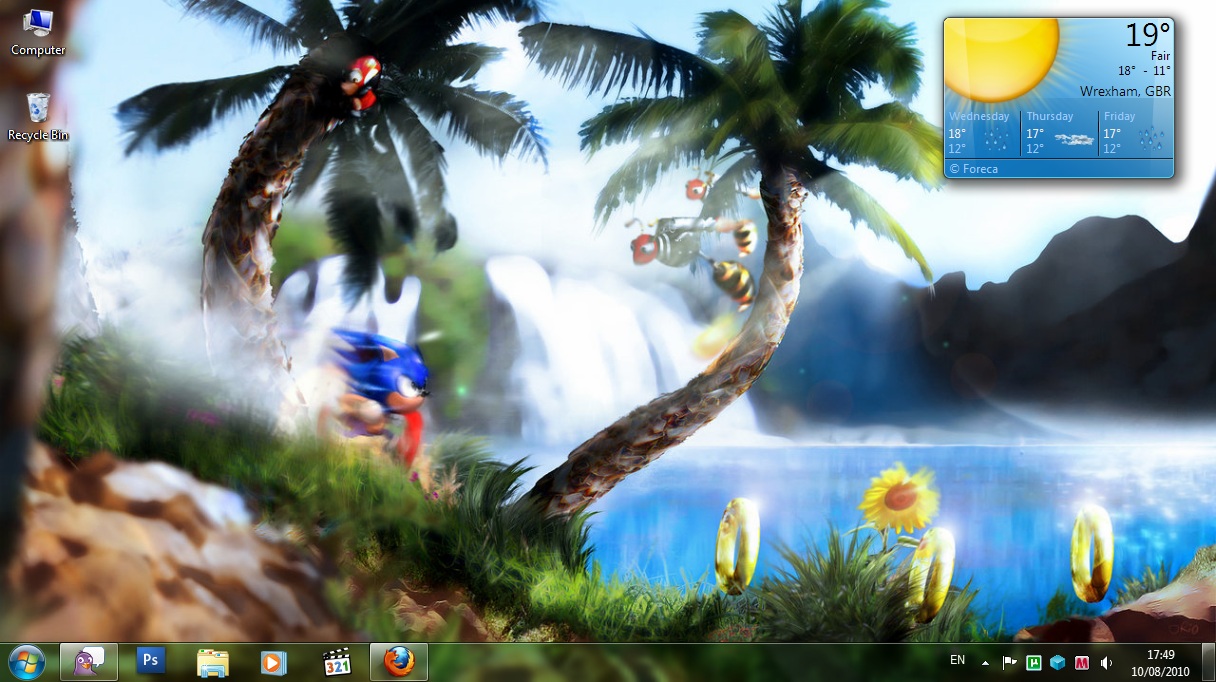Click the Wrexham, GBR location text
1216x682 pixels.
[x=1125, y=91]
